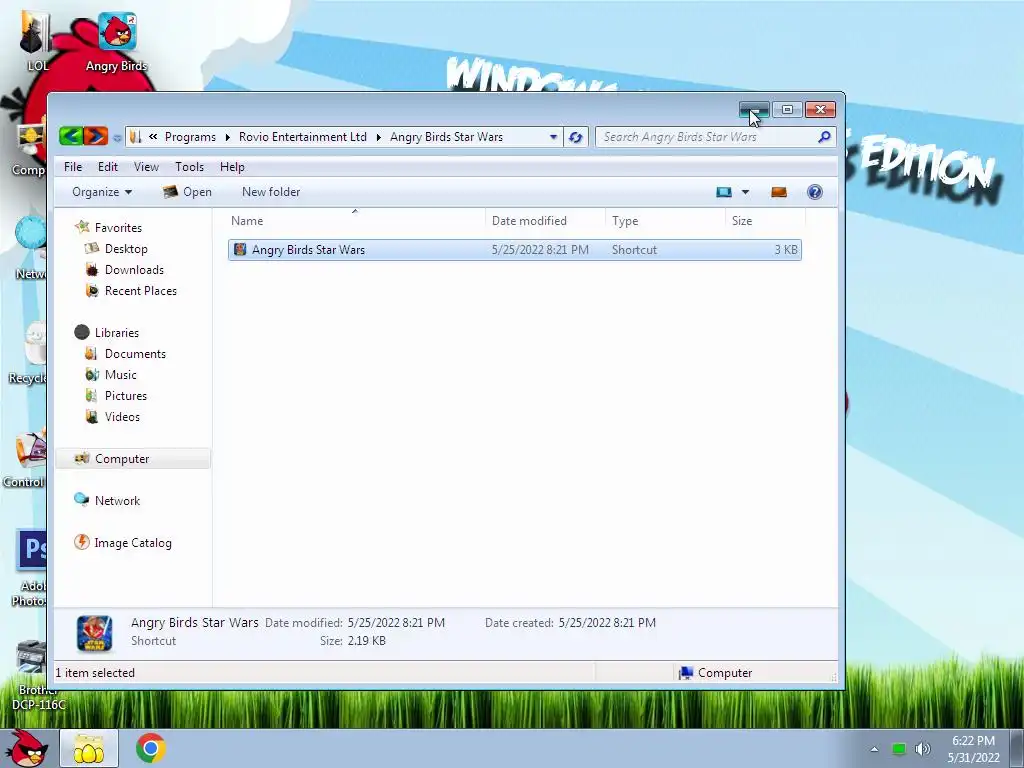Image resolution: width=1024 pixels, height=768 pixels.
Task: Open Desktop in the navigation pane
Action: click(125, 249)
